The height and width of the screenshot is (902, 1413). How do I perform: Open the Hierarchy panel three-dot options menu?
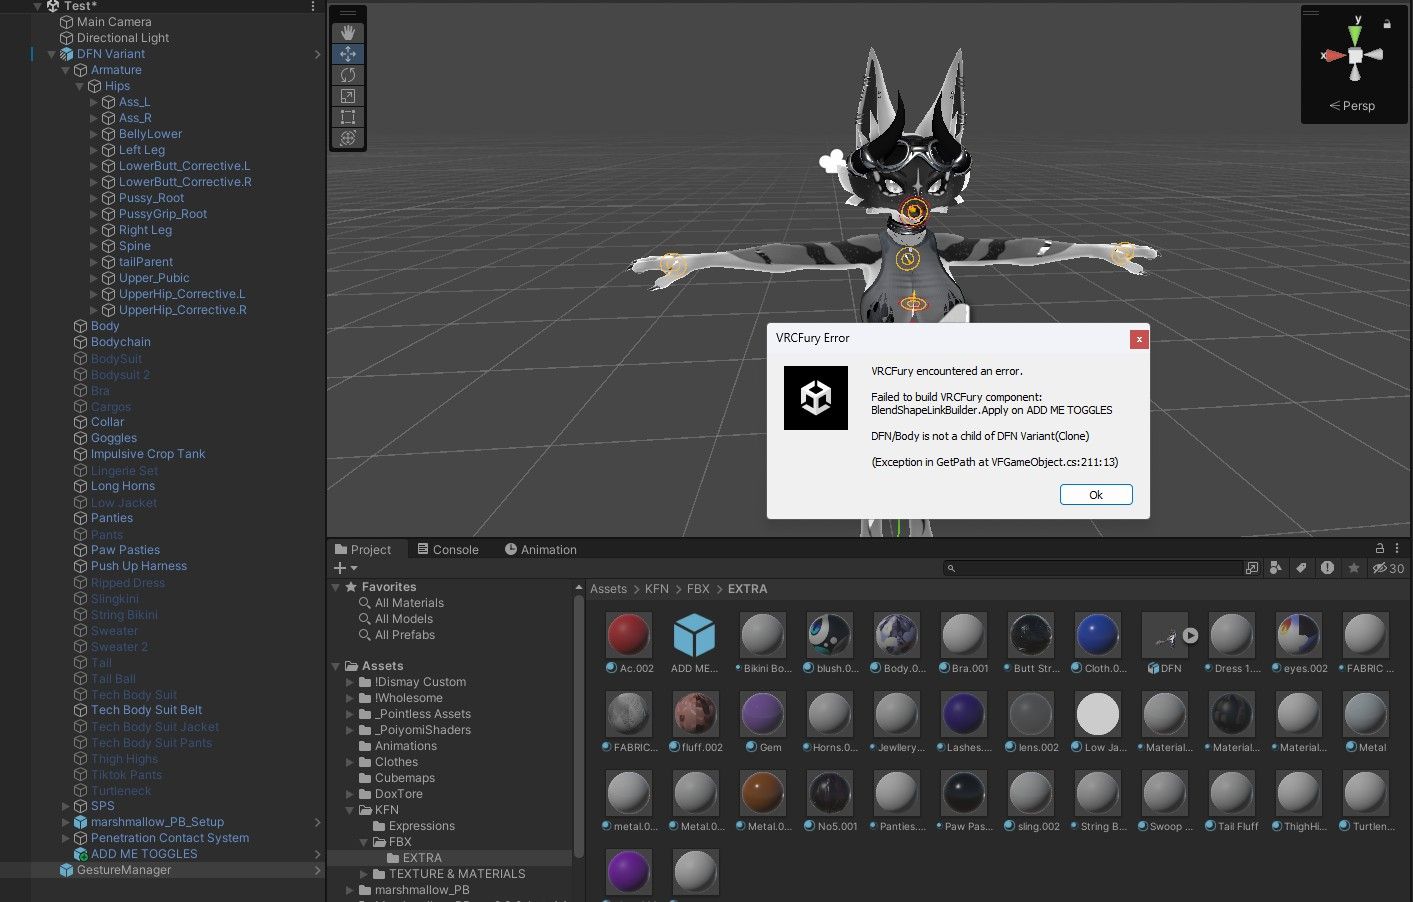tap(313, 6)
